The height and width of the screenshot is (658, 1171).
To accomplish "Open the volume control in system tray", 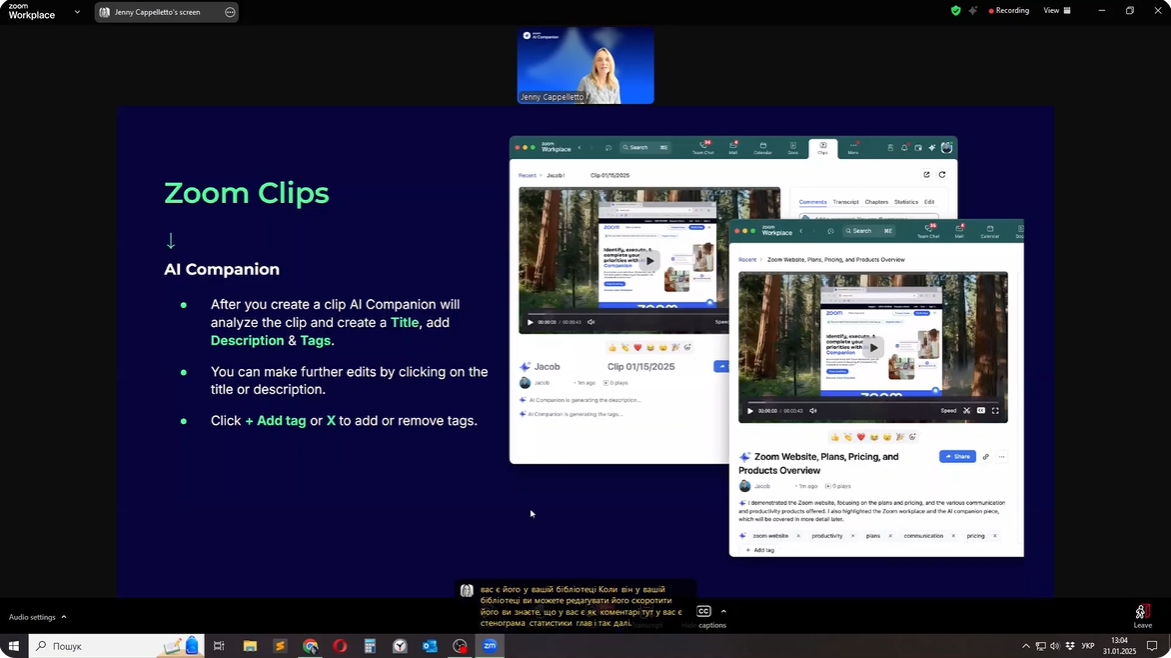I will click(1054, 646).
